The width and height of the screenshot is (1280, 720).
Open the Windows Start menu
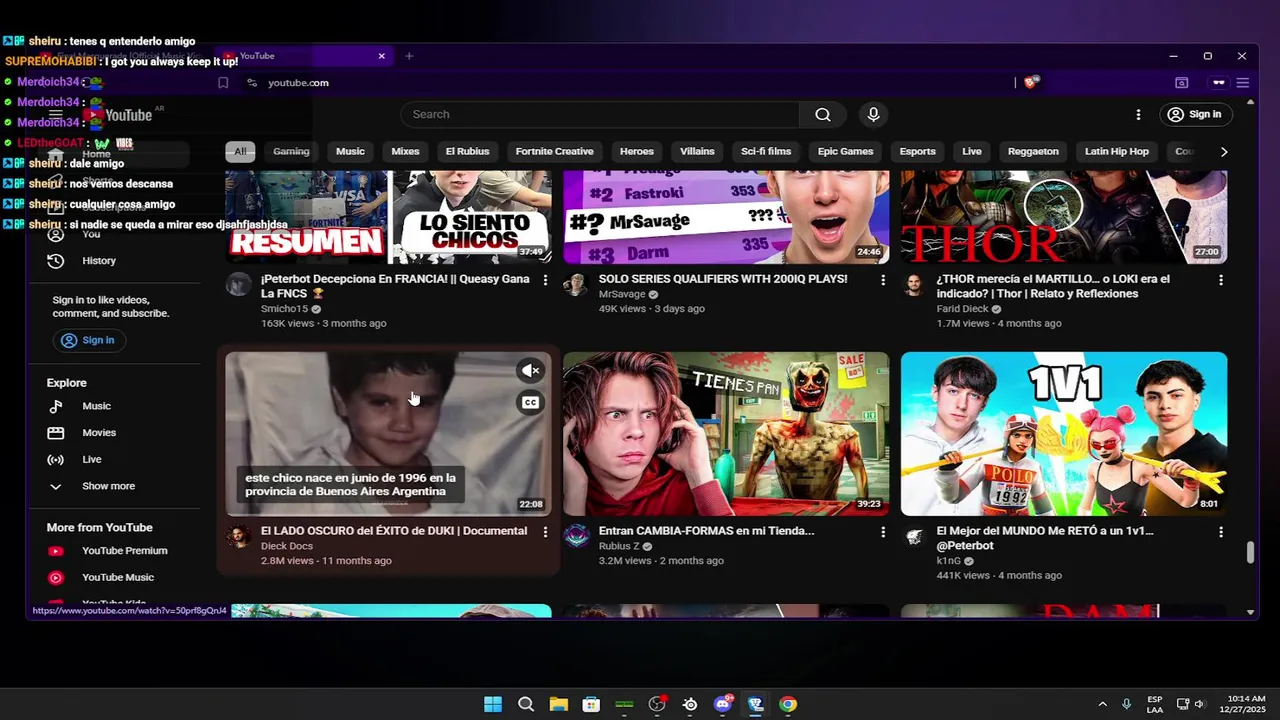493,704
